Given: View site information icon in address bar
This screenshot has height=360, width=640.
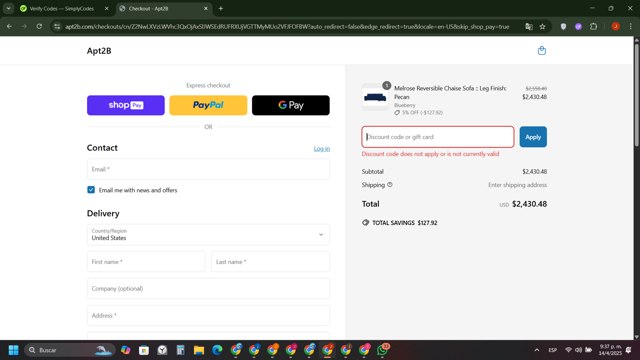Looking at the screenshot, I should pos(57,27).
